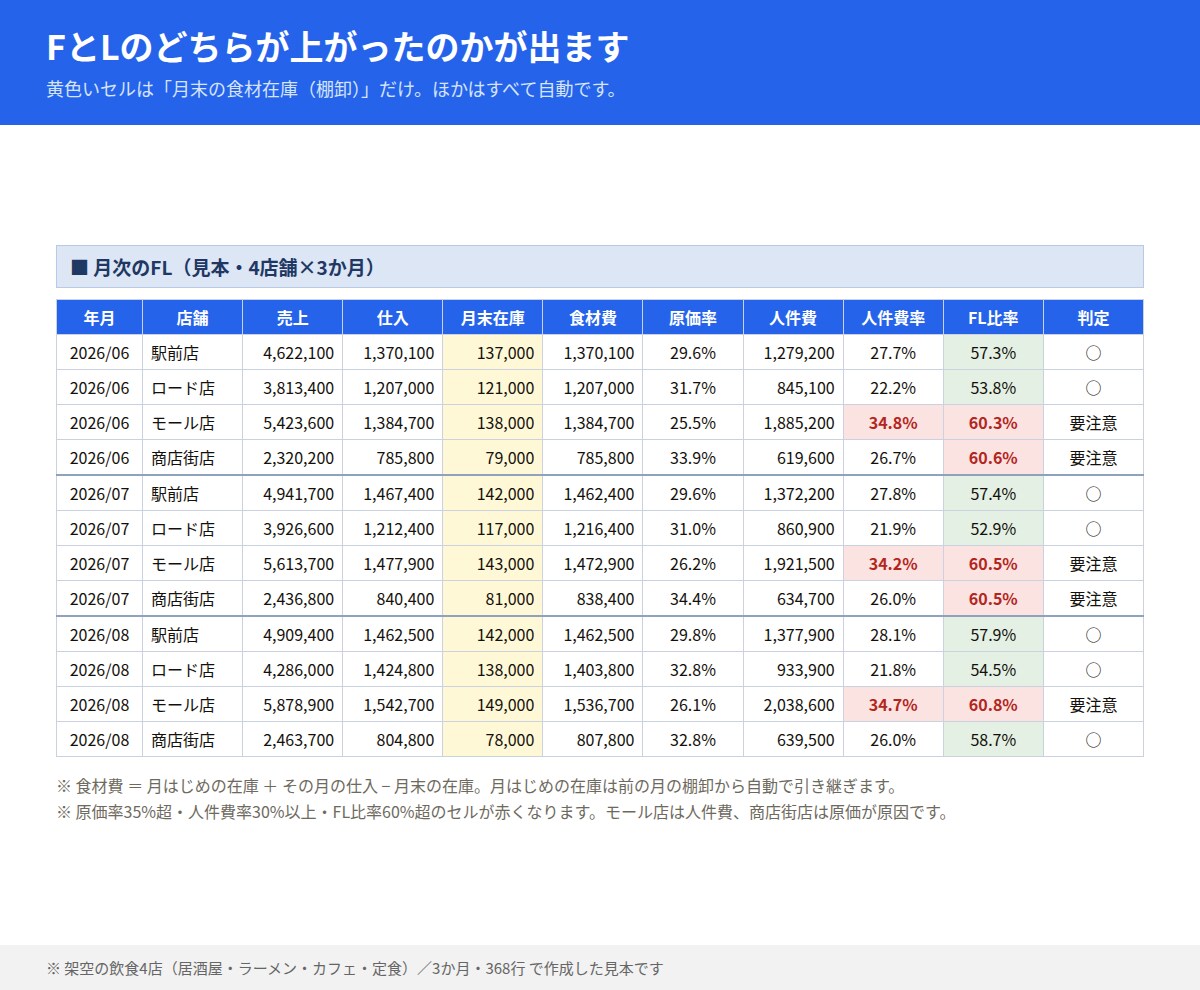The image size is (1200, 990).
Task: Click the 店舗 column header
Action: 192,318
